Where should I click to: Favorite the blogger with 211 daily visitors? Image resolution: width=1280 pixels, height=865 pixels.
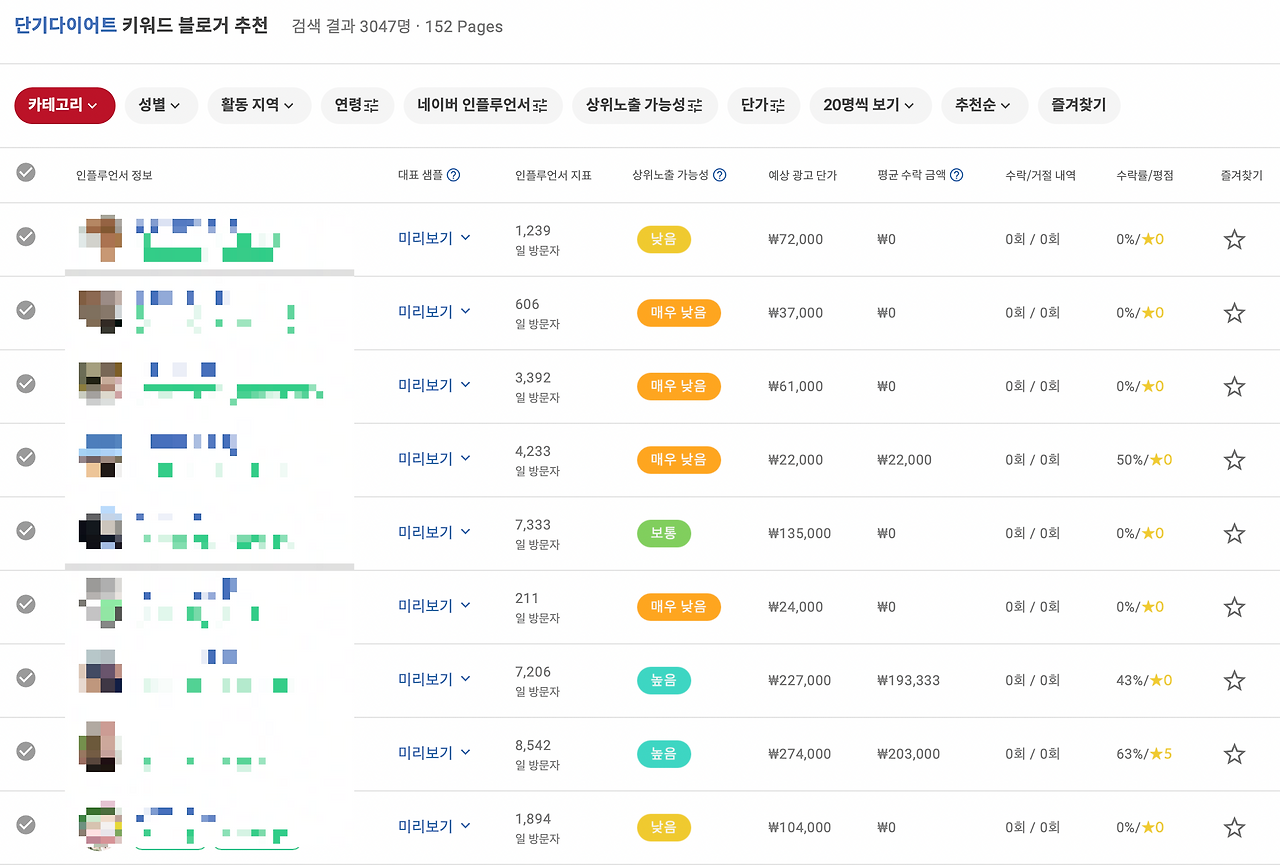[x=1234, y=606]
